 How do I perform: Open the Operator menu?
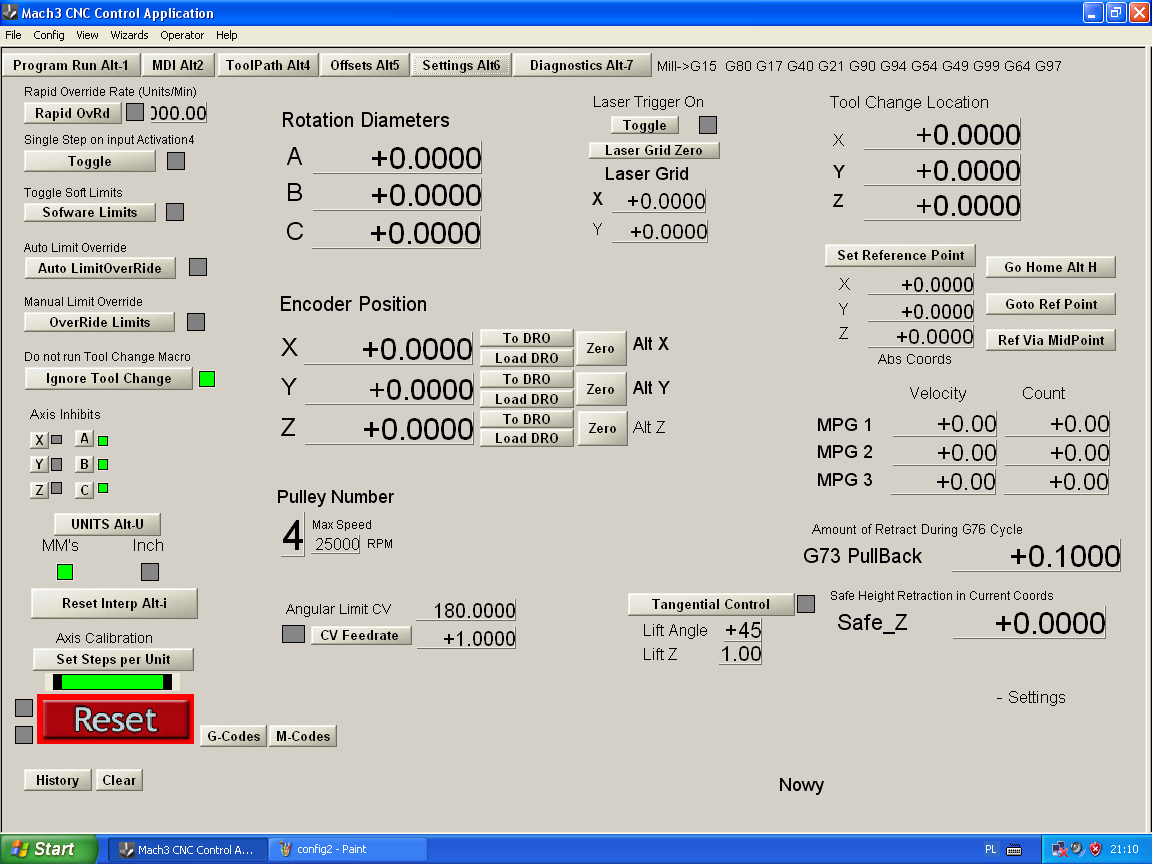pyautogui.click(x=182, y=35)
